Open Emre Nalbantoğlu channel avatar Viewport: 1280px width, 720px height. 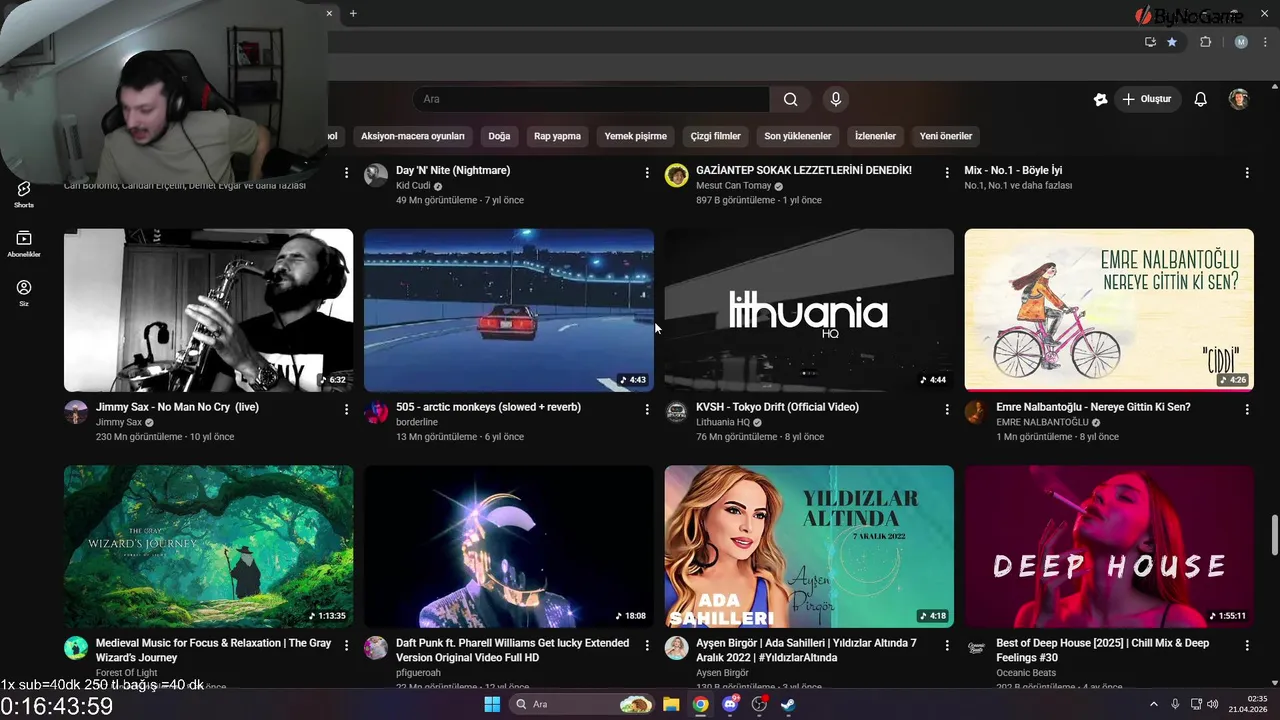click(x=976, y=412)
